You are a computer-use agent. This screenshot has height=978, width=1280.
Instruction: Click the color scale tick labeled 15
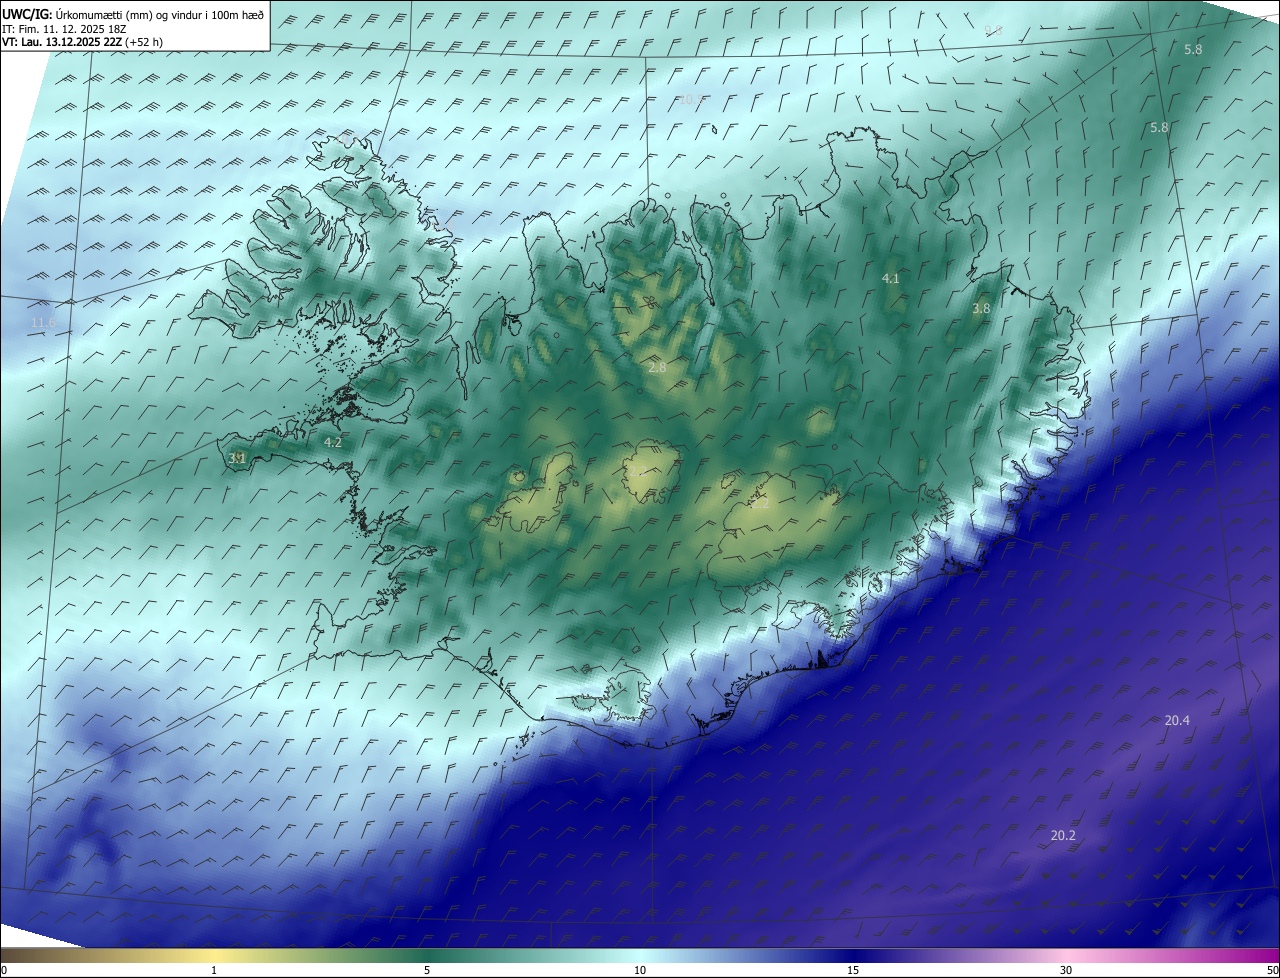tap(853, 970)
